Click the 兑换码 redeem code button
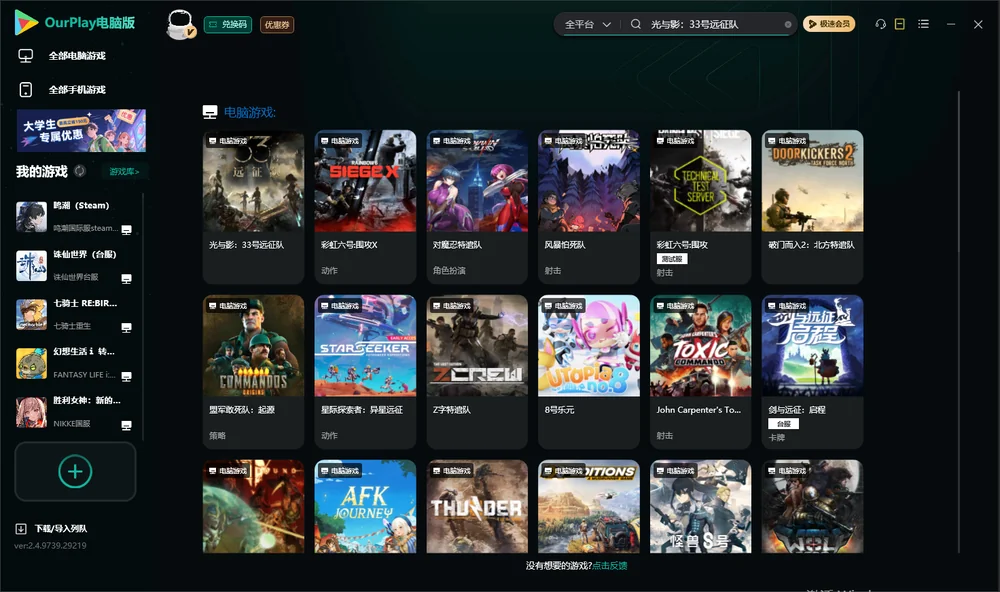The width and height of the screenshot is (1000, 592). (x=228, y=25)
